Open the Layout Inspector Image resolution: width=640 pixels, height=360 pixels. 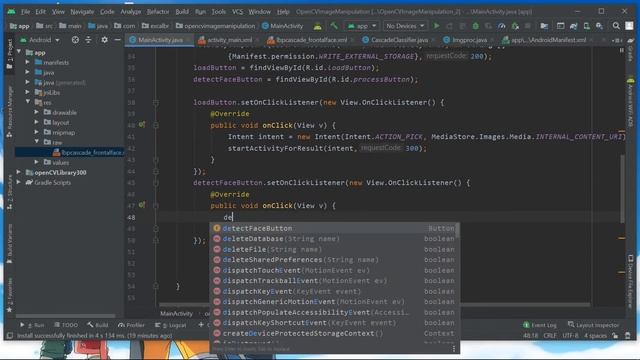[593, 325]
